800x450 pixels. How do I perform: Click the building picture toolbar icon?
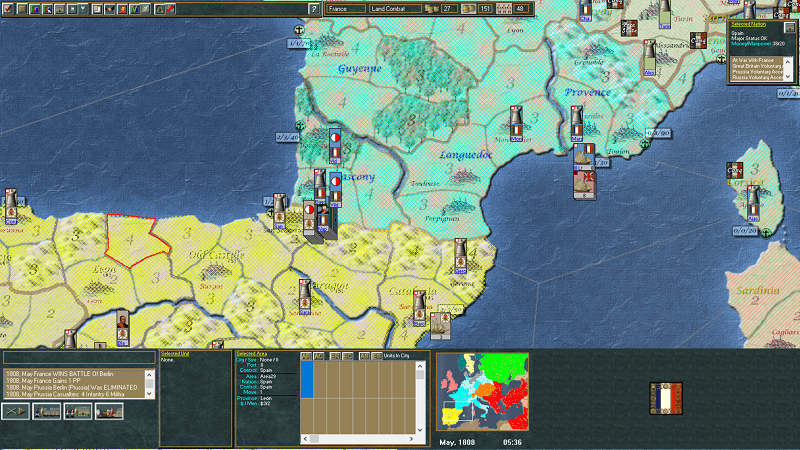(60, 9)
